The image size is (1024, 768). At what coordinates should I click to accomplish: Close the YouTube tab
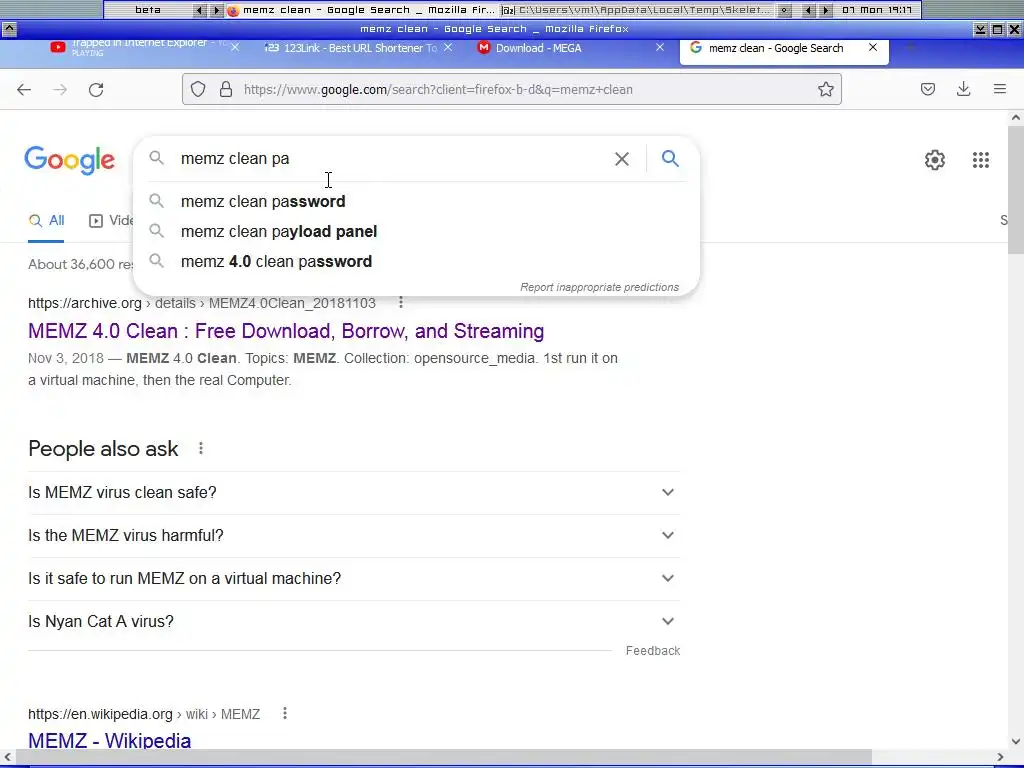[235, 48]
